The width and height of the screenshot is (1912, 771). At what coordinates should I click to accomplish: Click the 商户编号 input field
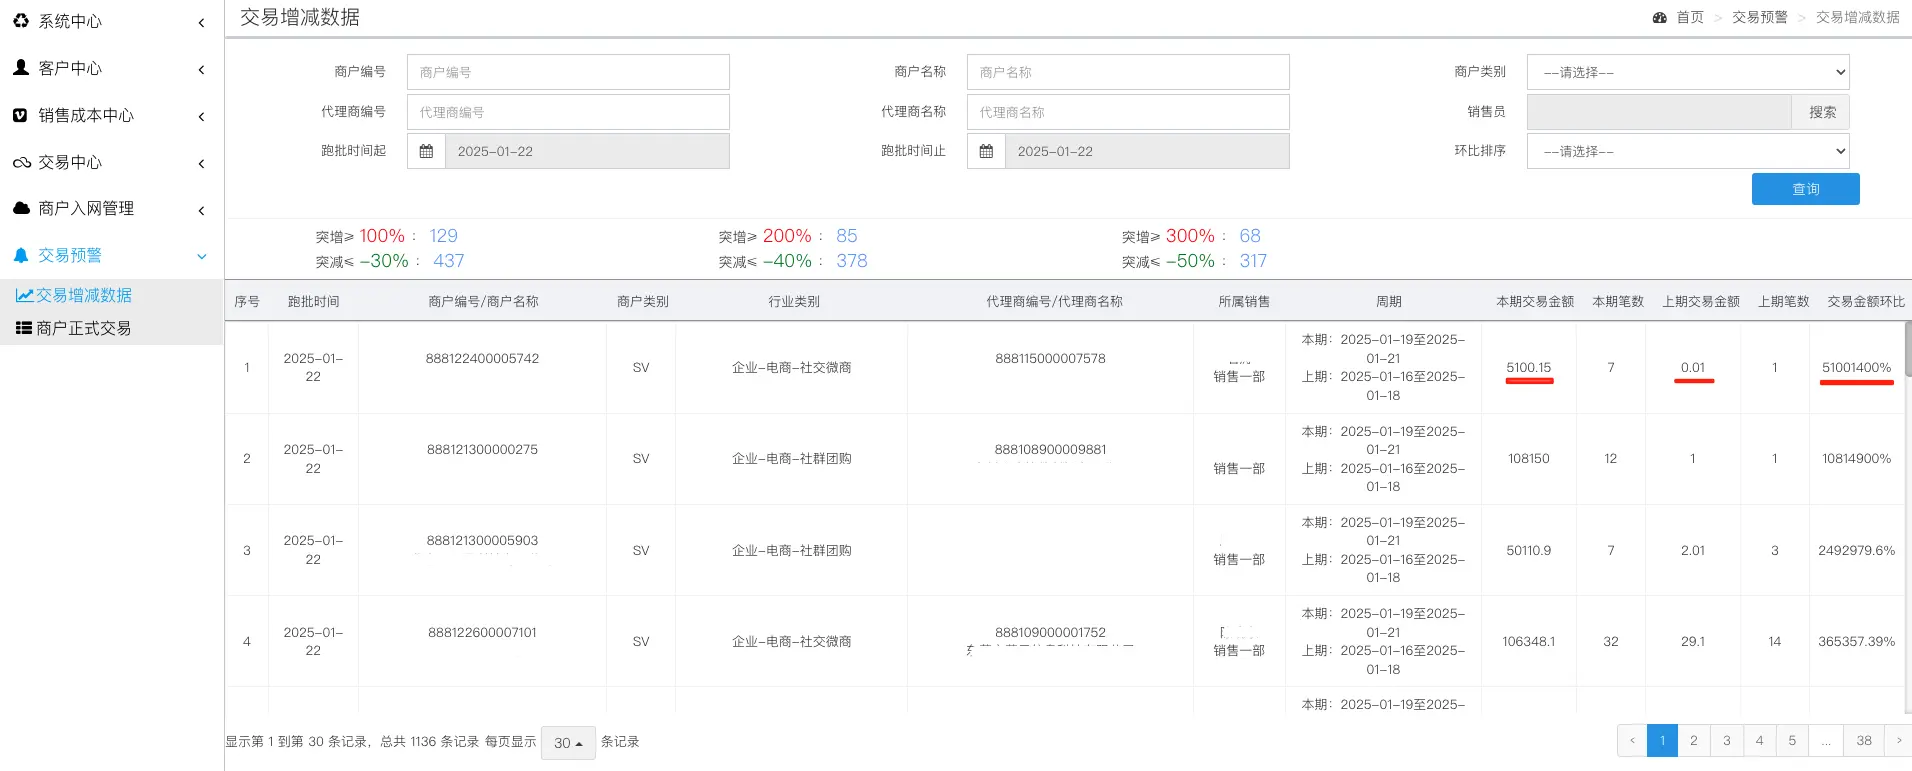[x=568, y=72]
